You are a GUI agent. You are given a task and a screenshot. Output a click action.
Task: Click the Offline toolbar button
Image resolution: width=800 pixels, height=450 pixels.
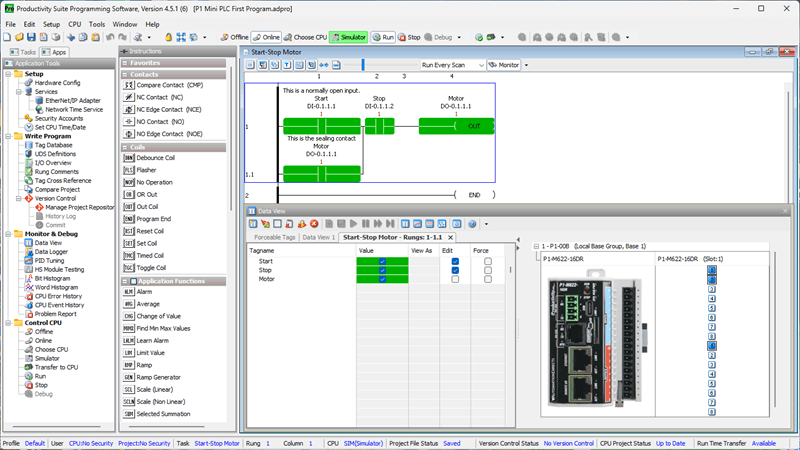pos(234,37)
